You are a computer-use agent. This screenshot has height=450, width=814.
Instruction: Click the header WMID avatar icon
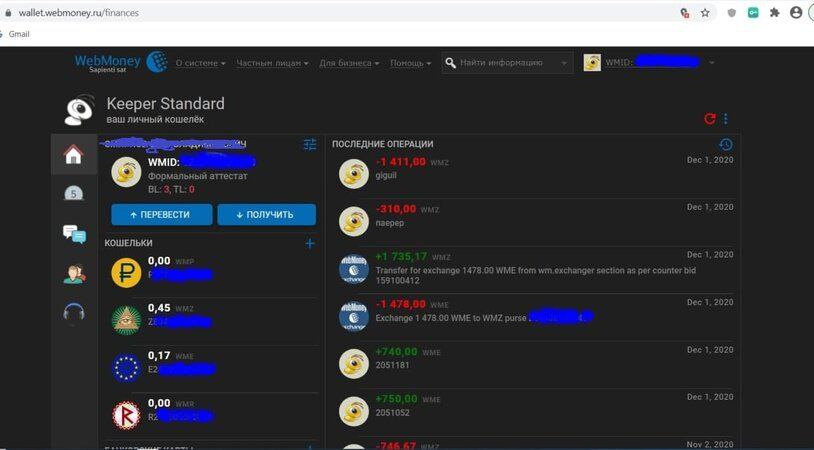pos(592,62)
